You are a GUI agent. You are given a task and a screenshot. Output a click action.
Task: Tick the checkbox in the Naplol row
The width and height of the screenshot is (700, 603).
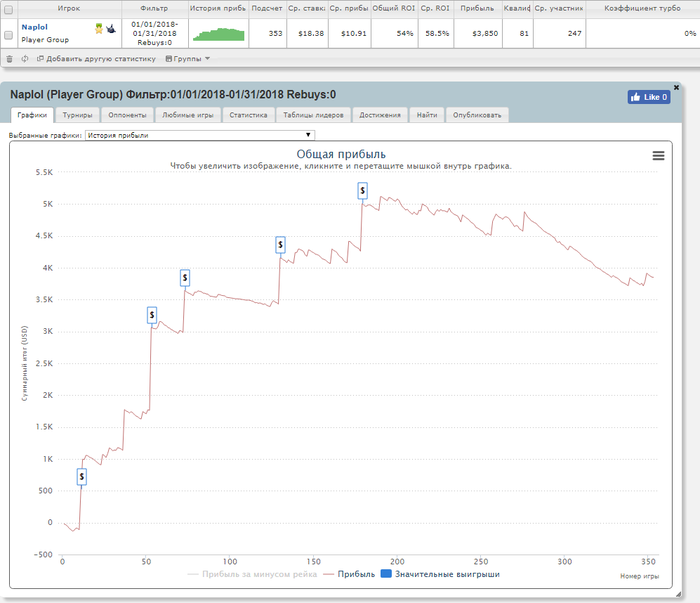pos(8,34)
